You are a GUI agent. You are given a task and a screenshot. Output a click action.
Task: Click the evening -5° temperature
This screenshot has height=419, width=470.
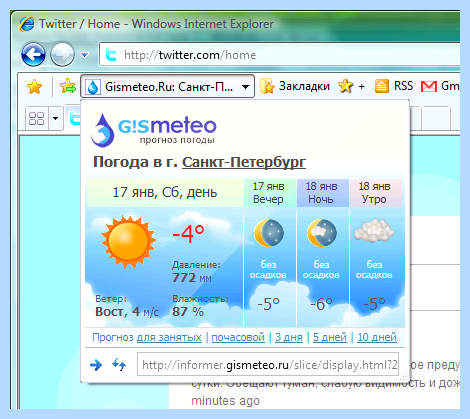(x=268, y=304)
